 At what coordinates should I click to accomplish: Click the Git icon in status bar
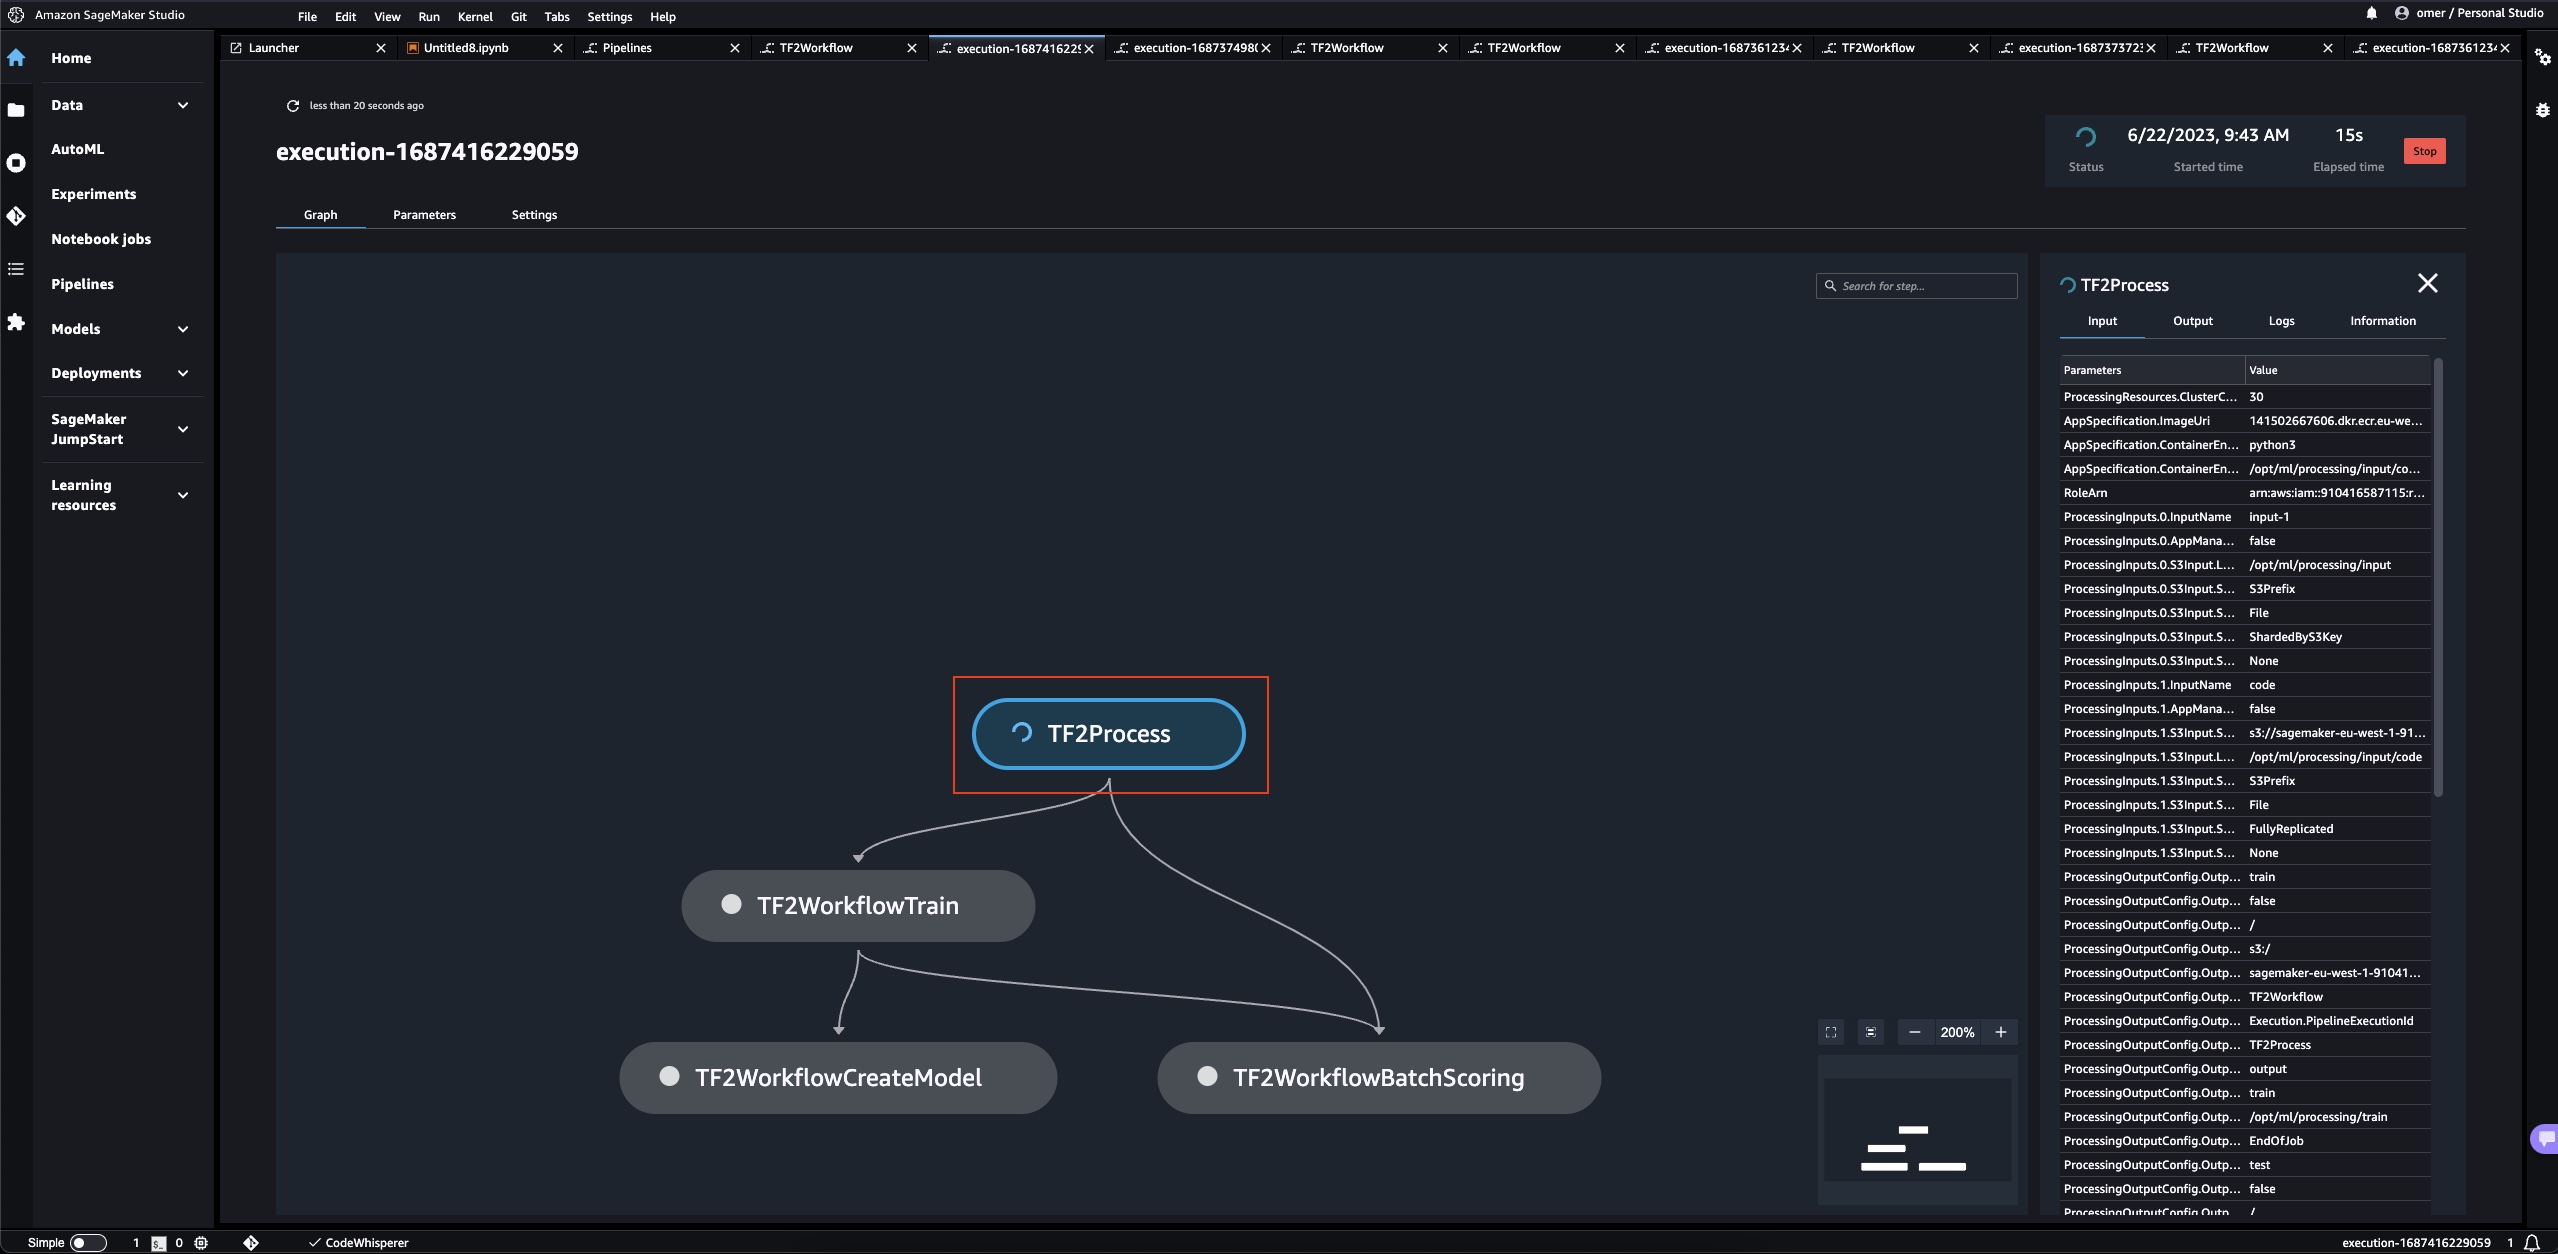click(251, 1243)
